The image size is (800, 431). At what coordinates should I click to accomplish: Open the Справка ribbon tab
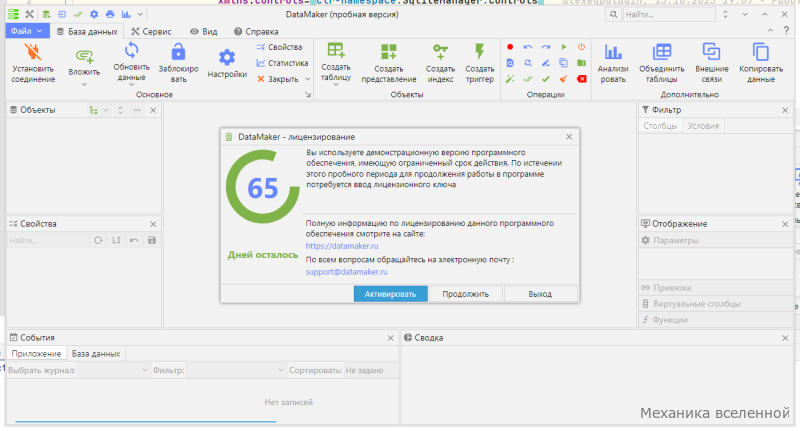pyautogui.click(x=256, y=32)
